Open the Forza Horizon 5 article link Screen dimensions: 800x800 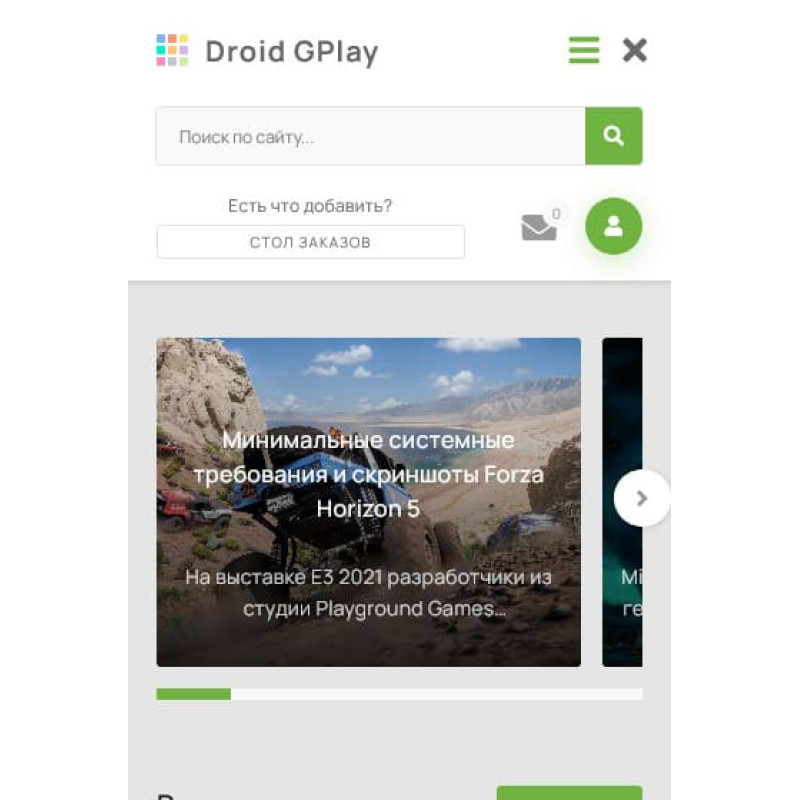368,477
